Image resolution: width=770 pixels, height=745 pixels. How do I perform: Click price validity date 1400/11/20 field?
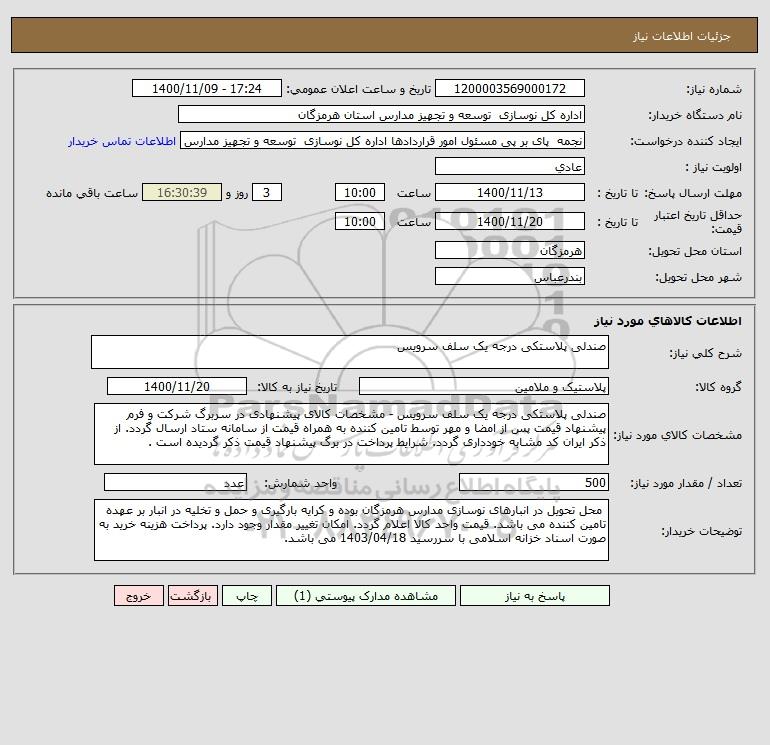click(510, 221)
